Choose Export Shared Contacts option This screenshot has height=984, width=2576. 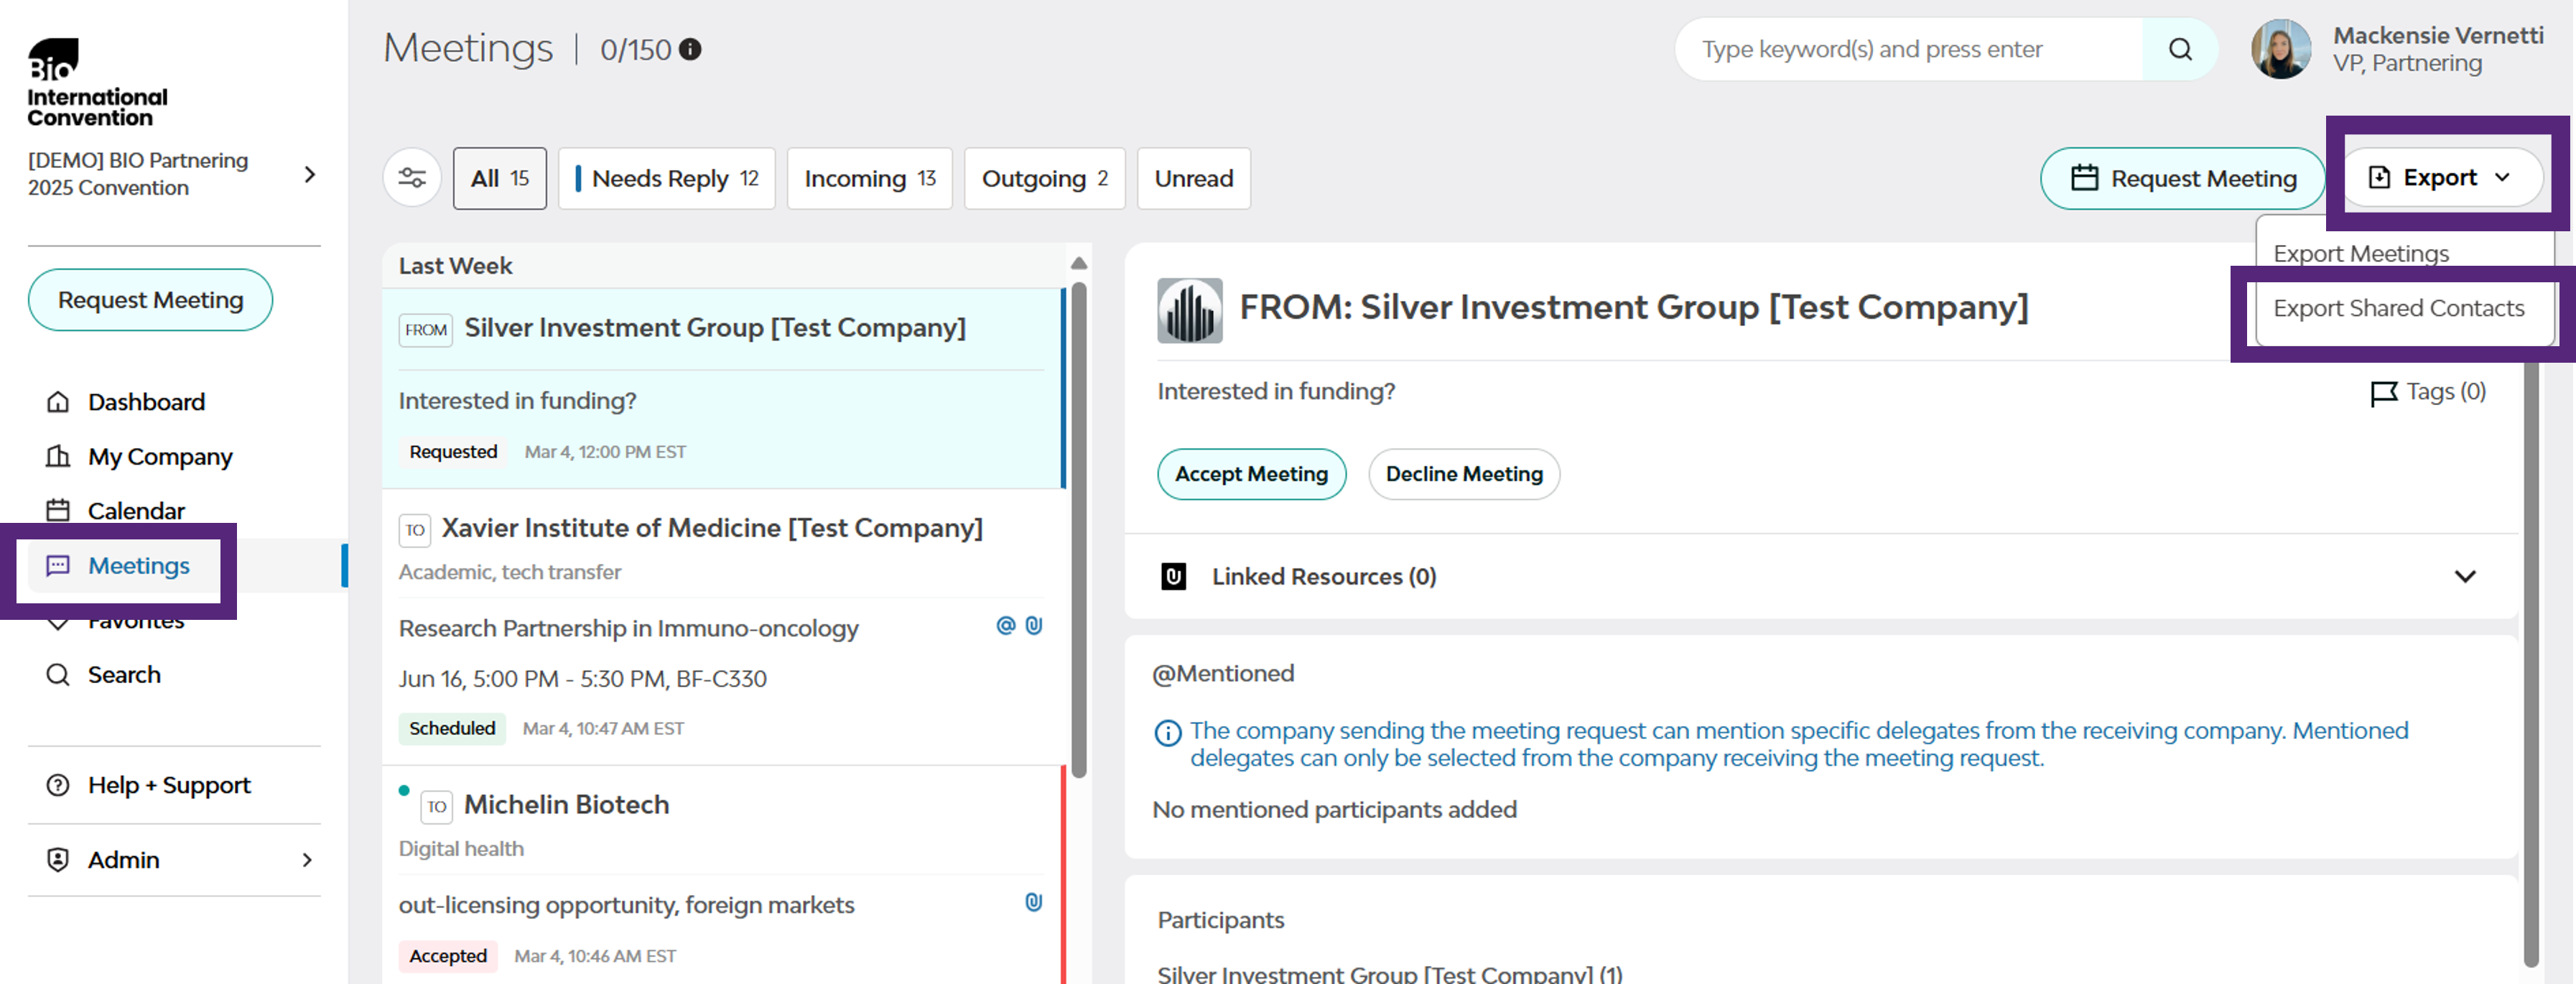point(2399,308)
